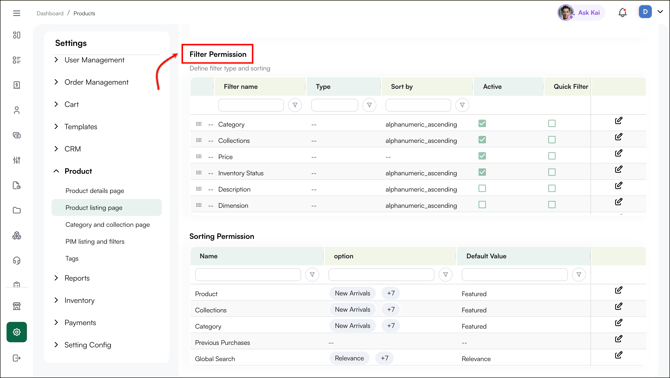Click filter funnel for sorting Name column
The width and height of the screenshot is (670, 378).
point(312,275)
